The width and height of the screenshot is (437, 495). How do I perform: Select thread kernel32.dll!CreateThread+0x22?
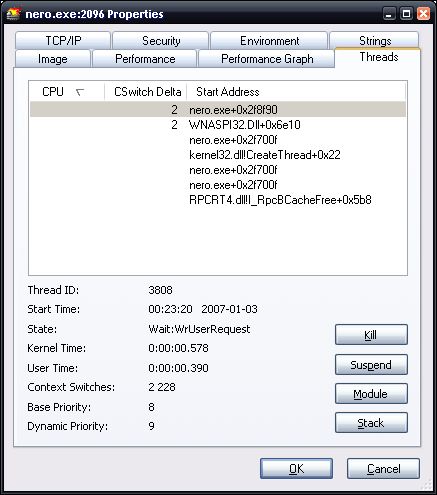(x=218, y=155)
